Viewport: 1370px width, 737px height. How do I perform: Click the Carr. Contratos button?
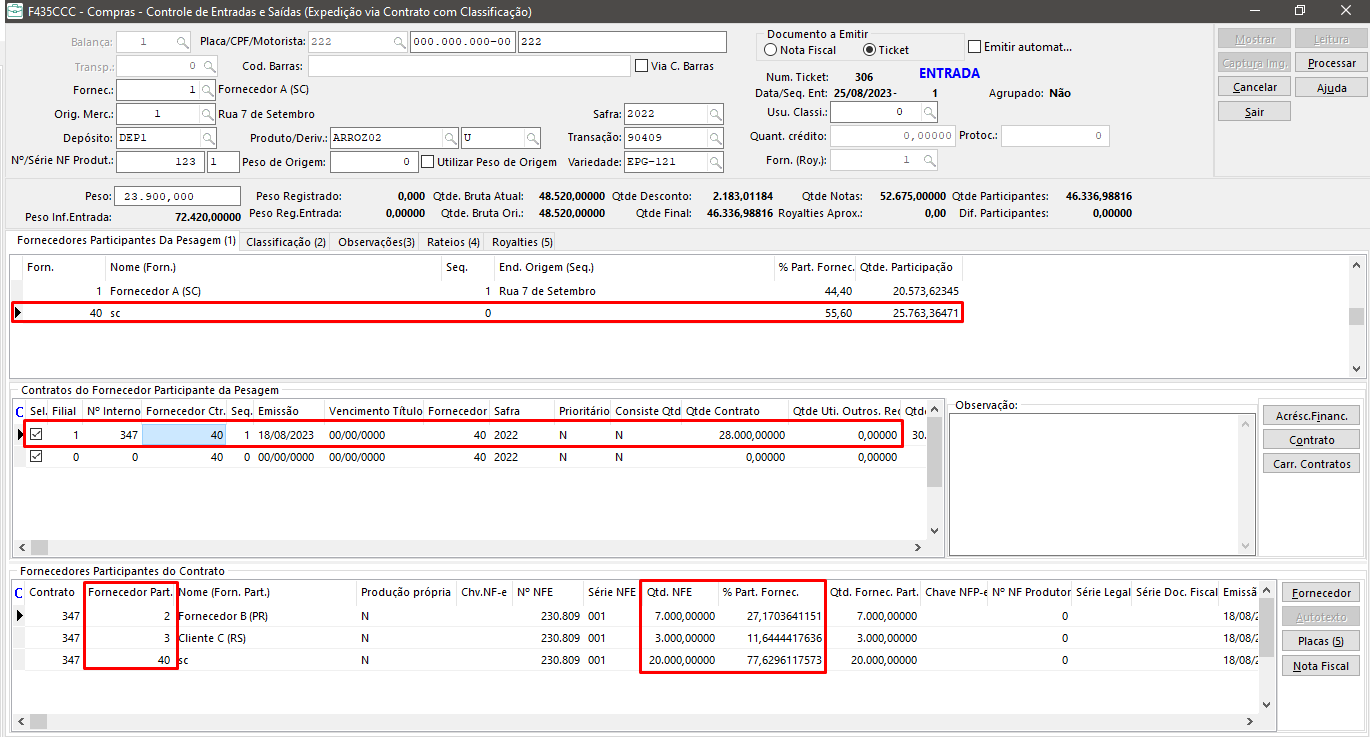click(1311, 464)
